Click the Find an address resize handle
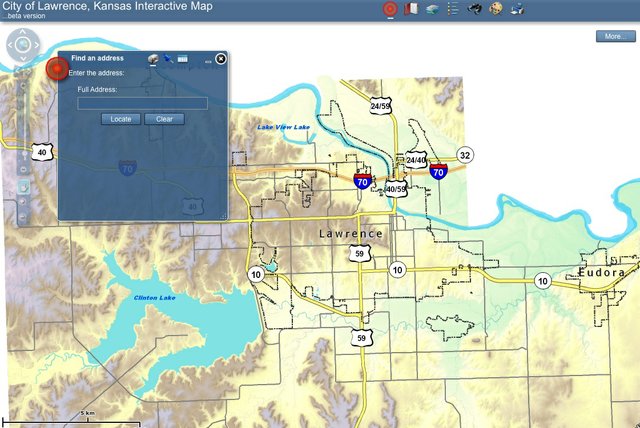 click(223, 216)
